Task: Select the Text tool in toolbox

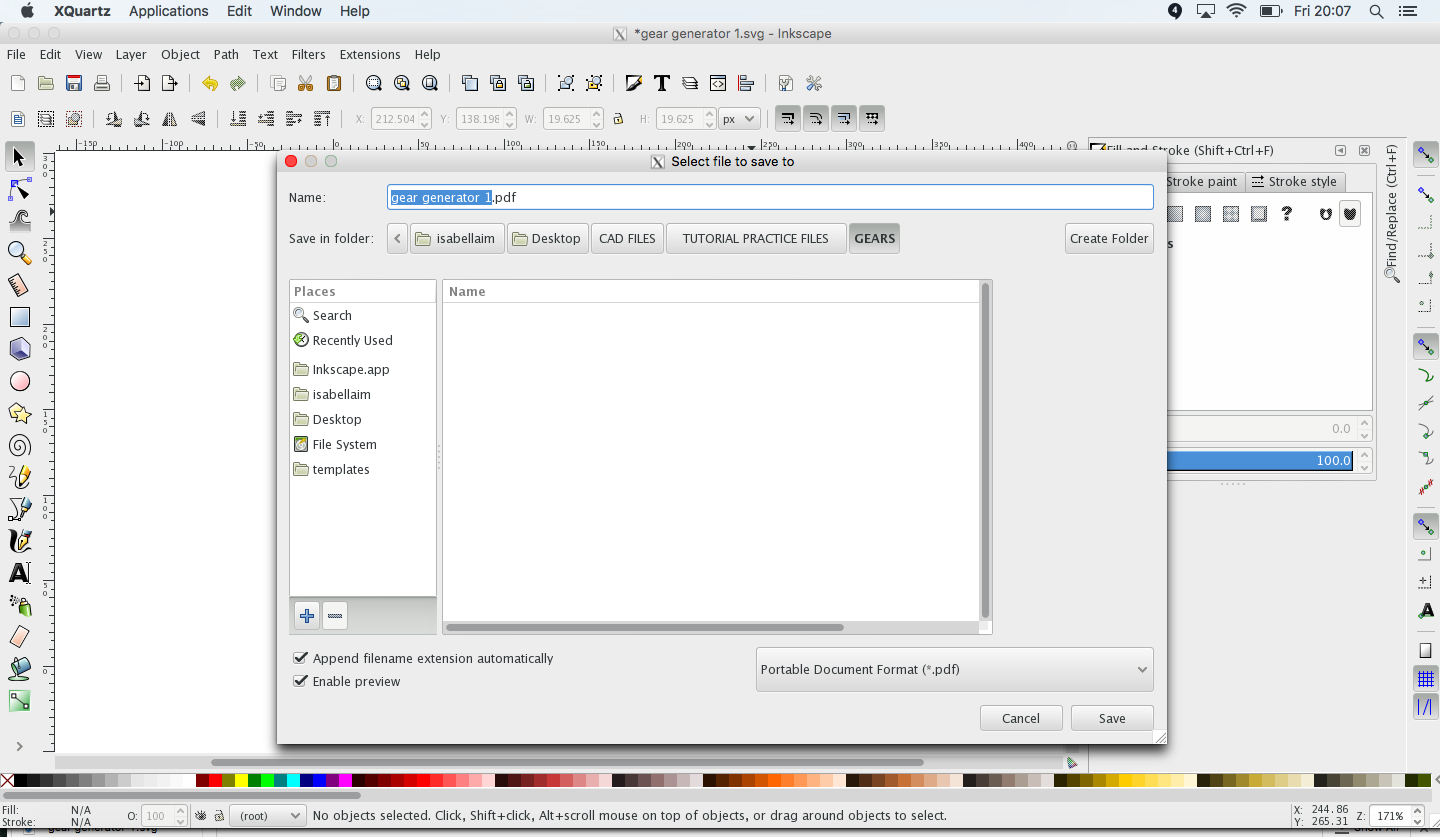Action: (x=19, y=573)
